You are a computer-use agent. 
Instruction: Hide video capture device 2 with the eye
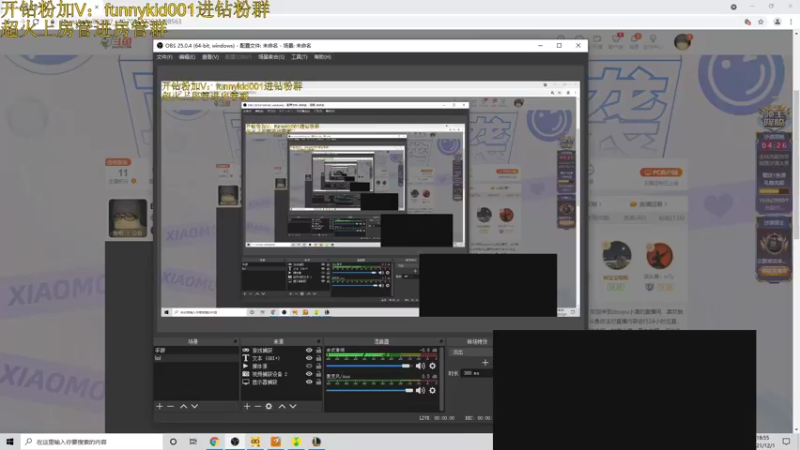pyautogui.click(x=309, y=374)
